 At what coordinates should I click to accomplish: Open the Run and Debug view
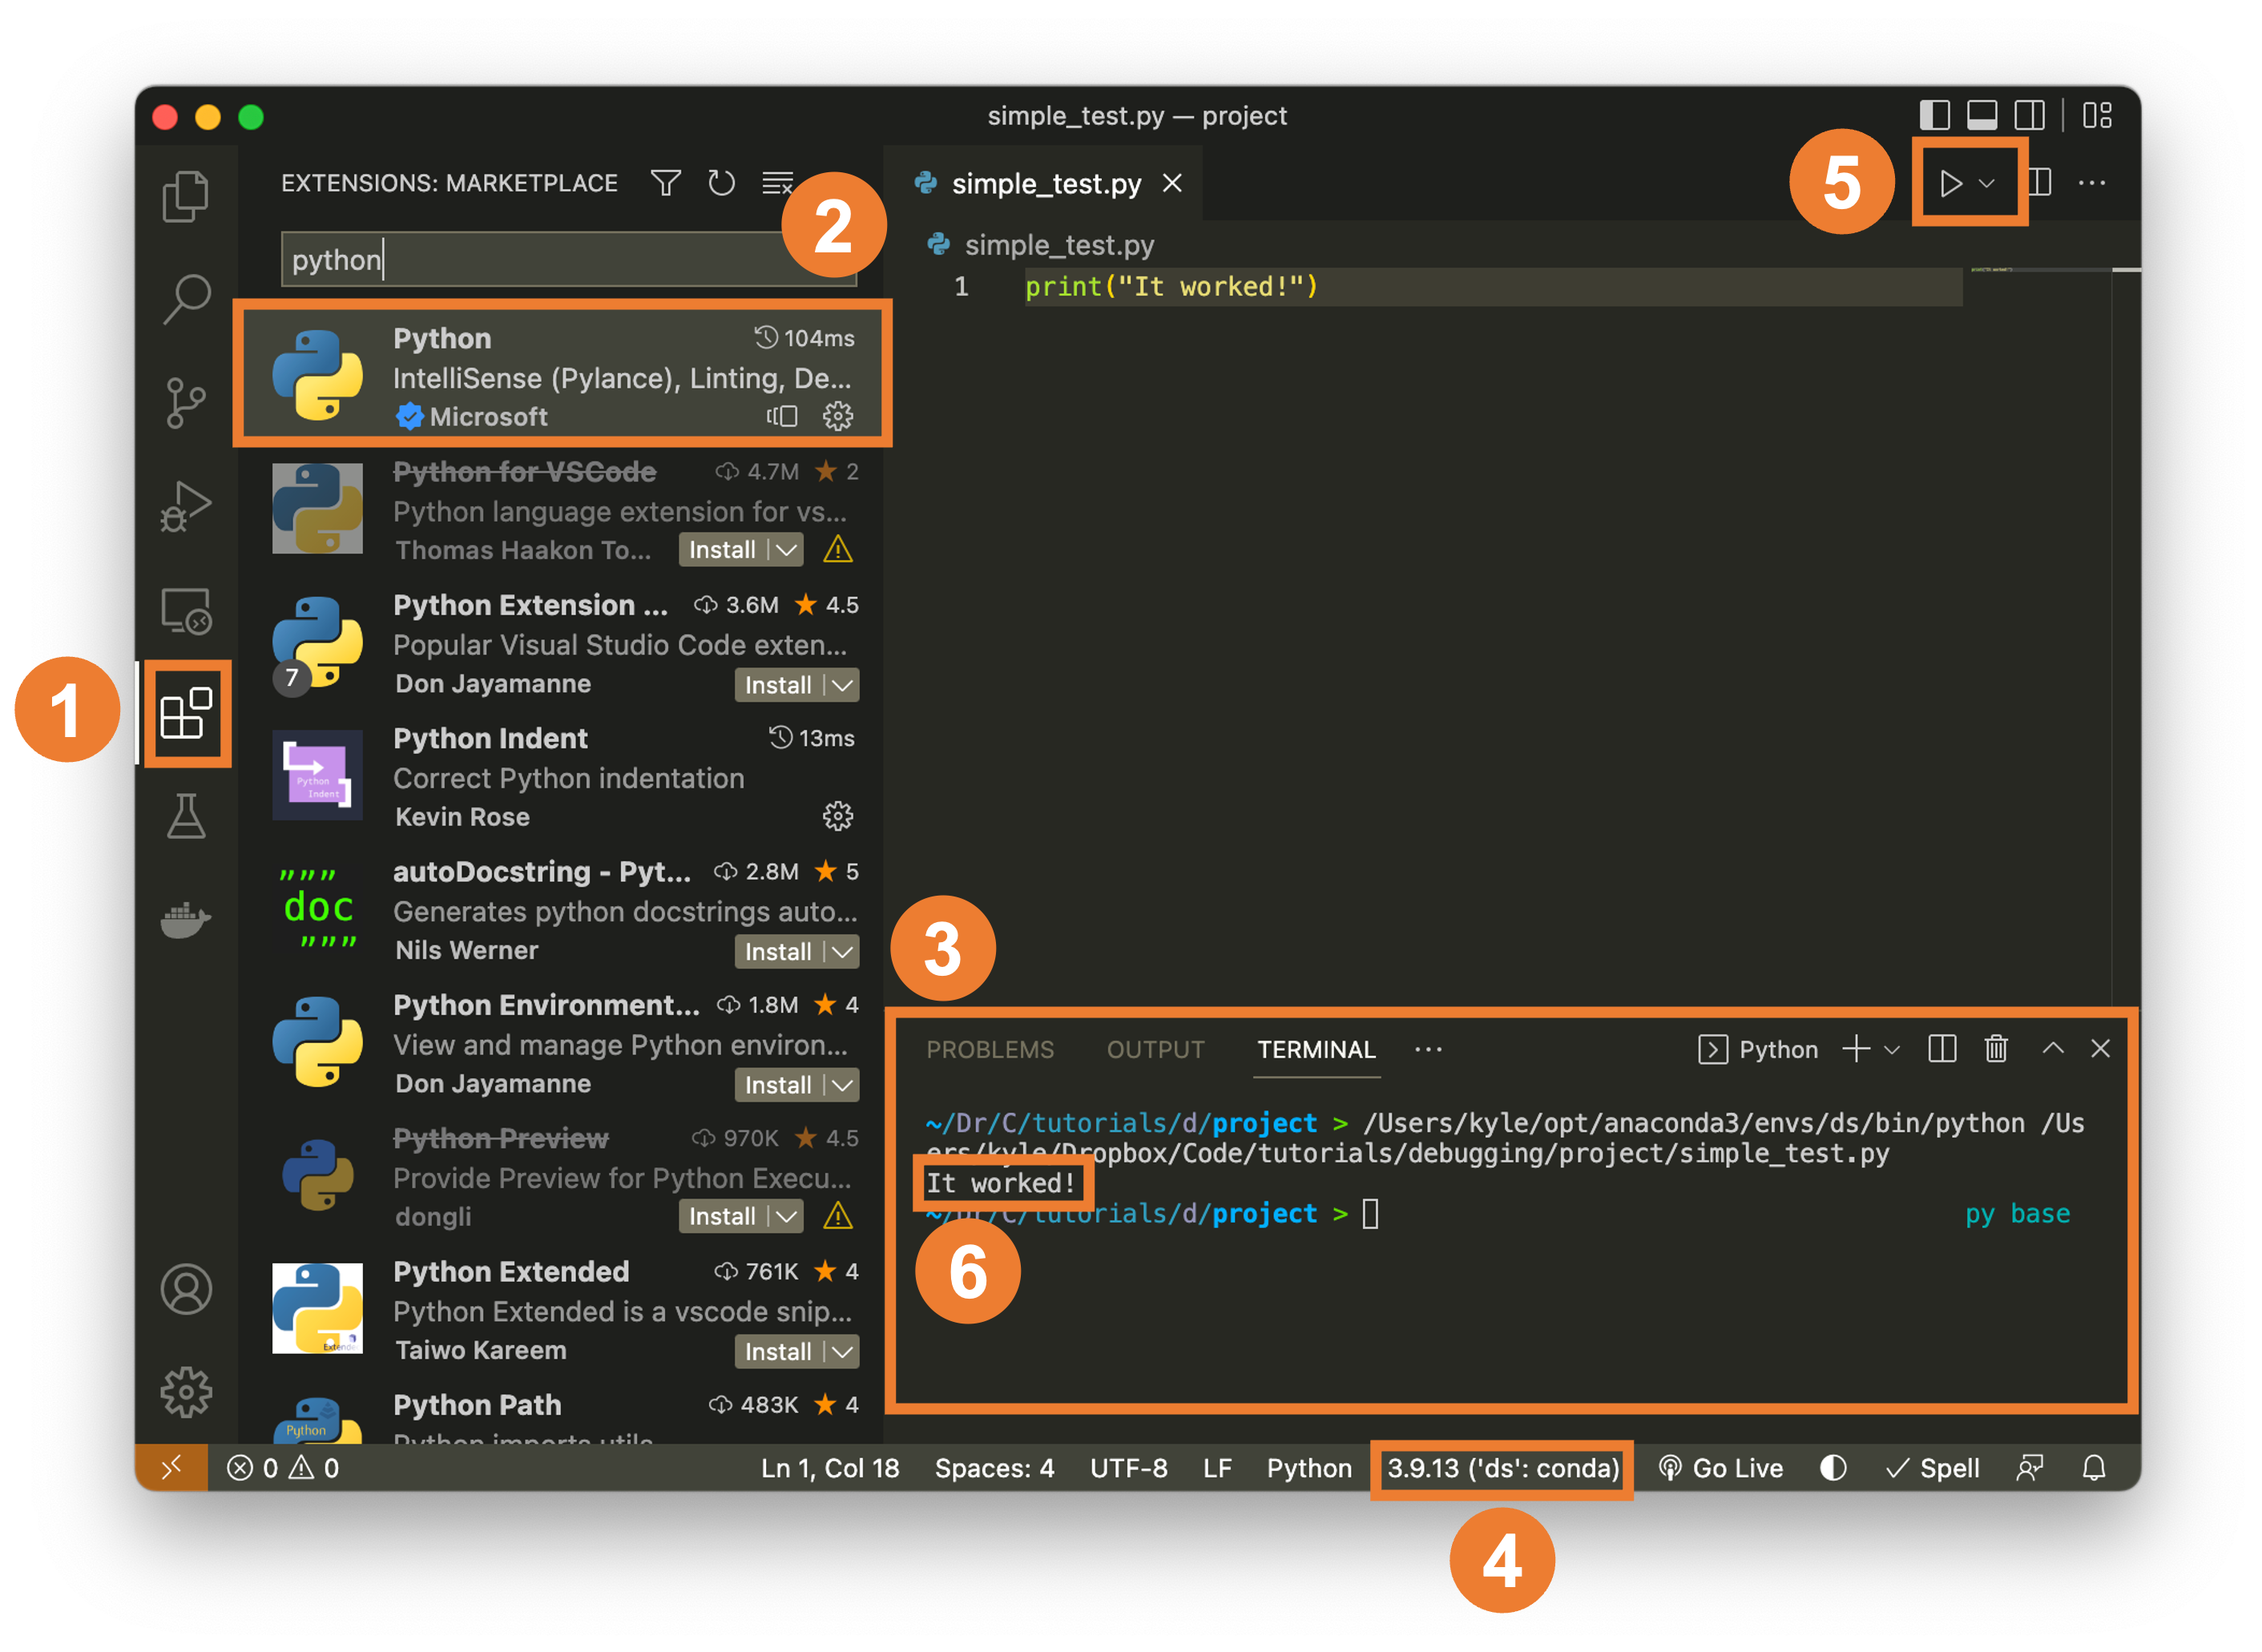click(186, 507)
